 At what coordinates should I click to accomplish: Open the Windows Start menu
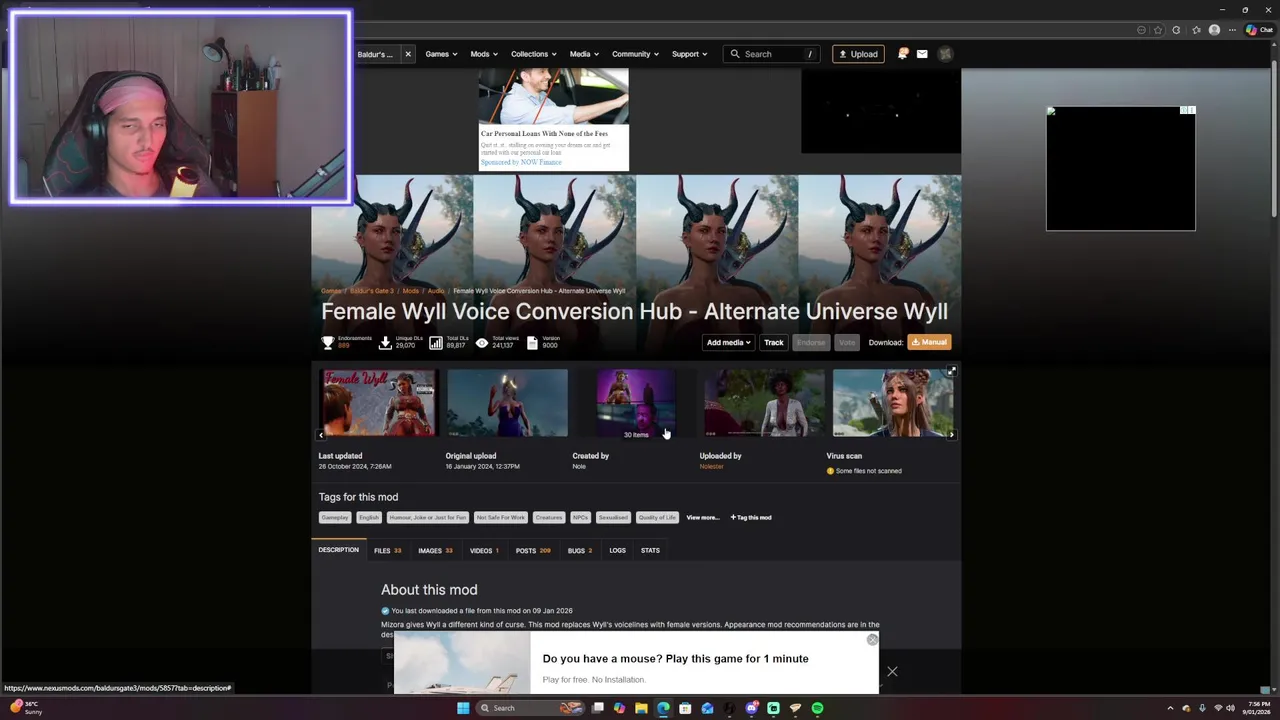tap(462, 708)
